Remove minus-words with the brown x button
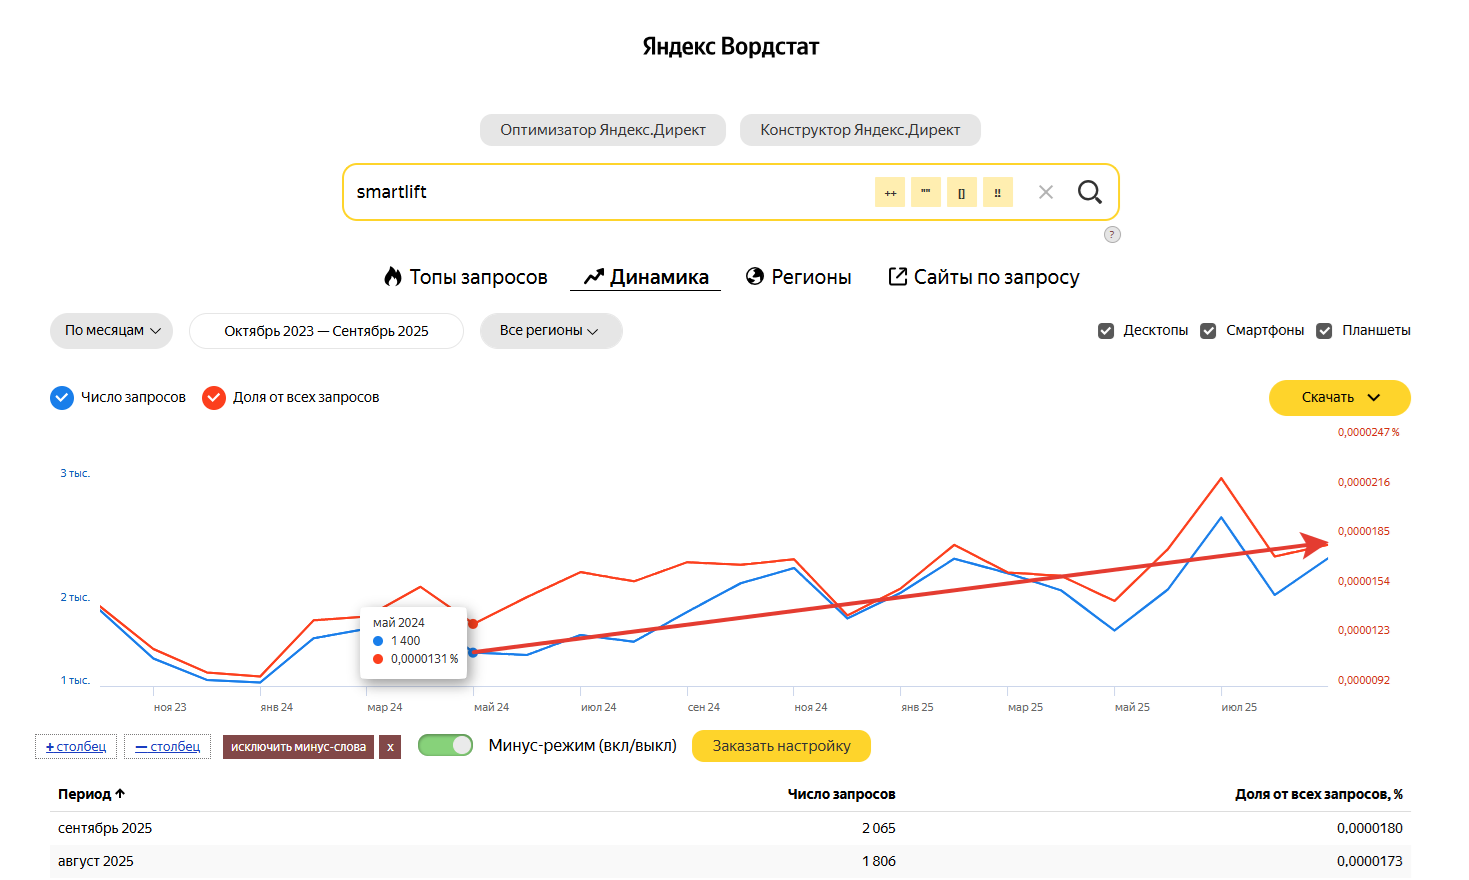The width and height of the screenshot is (1469, 880). click(390, 747)
